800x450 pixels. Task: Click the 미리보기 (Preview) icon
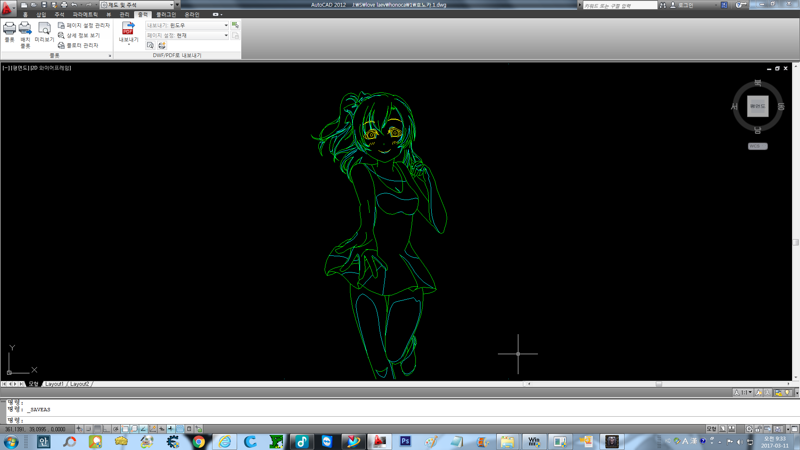coord(44,28)
